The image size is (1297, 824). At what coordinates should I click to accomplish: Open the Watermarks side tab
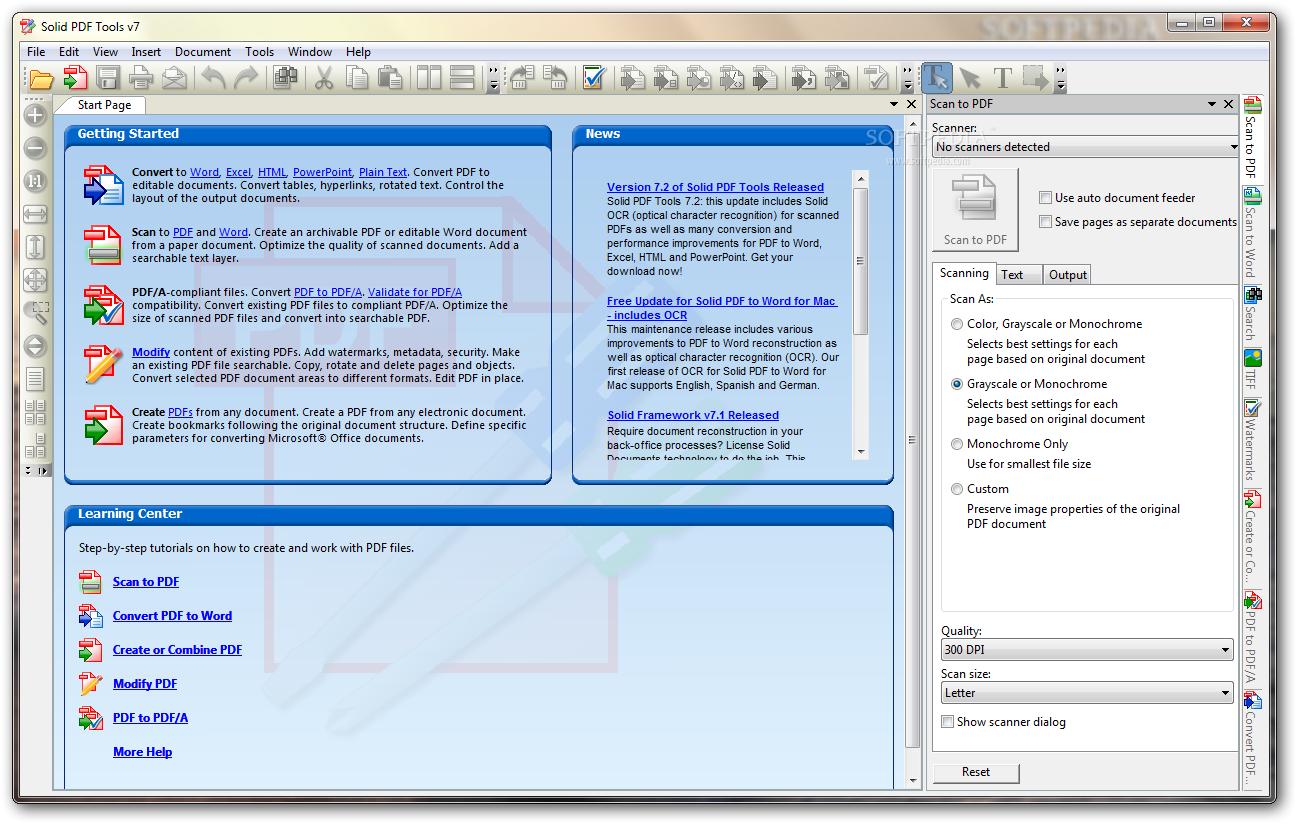coord(1251,442)
